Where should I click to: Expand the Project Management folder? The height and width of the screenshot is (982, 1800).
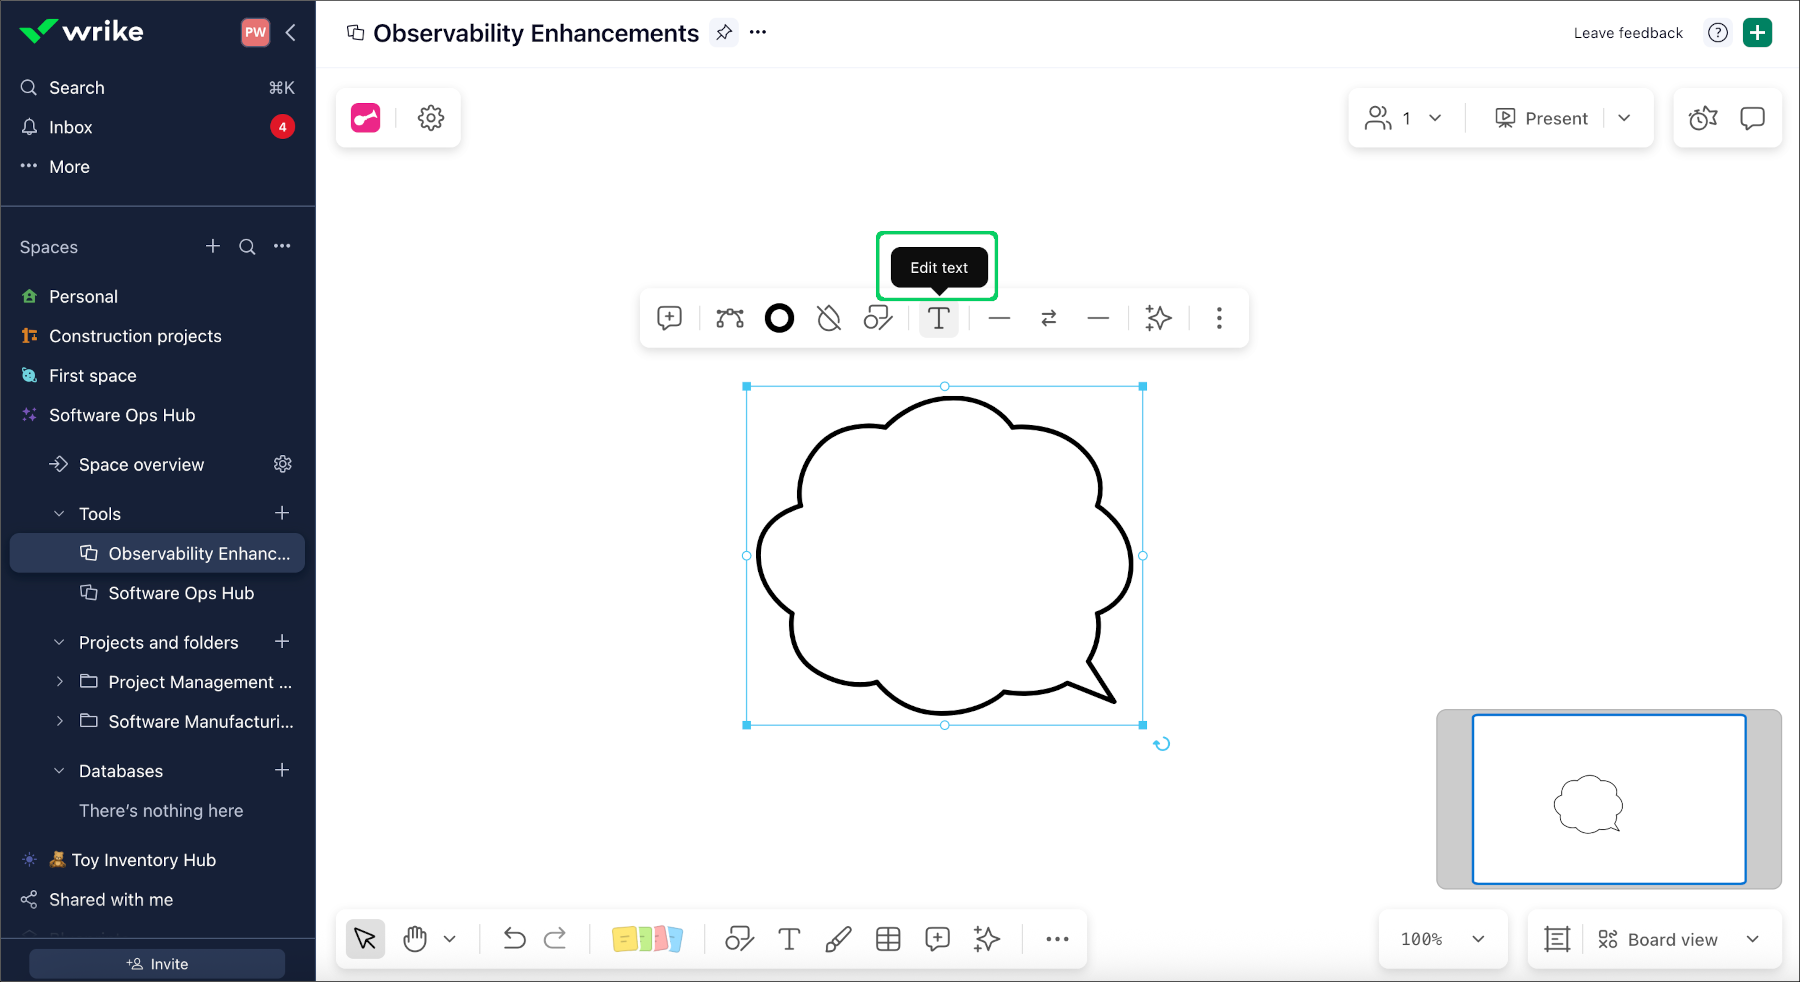click(x=60, y=681)
